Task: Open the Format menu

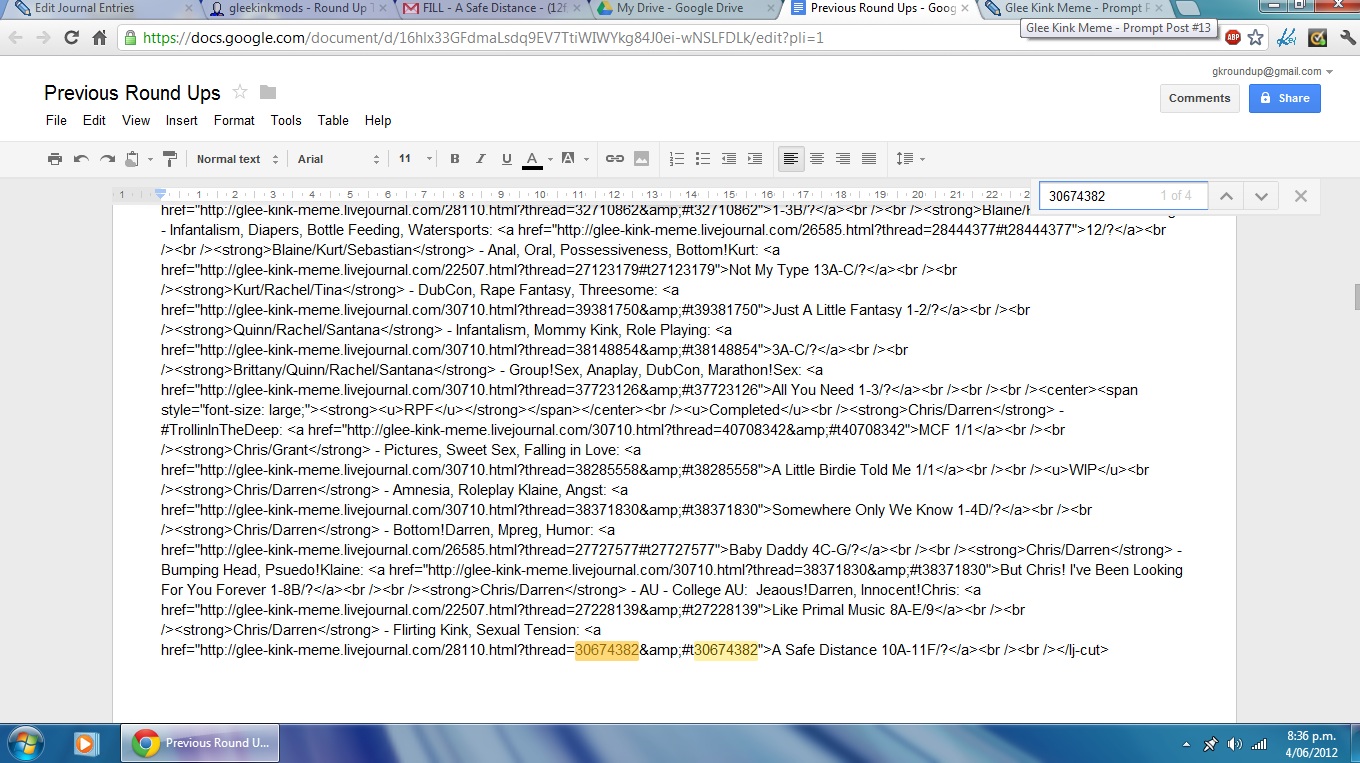Action: point(234,120)
